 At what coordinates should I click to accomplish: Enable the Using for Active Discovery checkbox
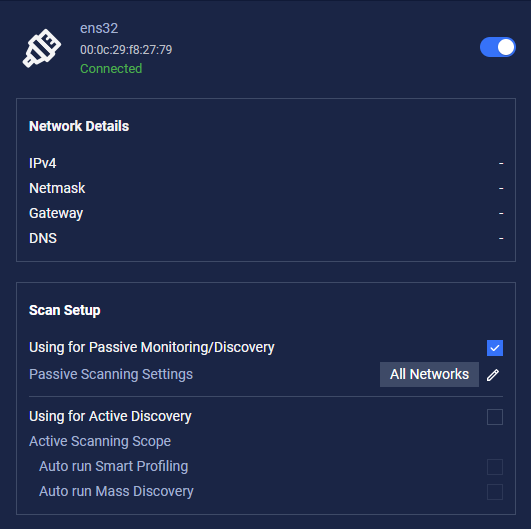495,417
